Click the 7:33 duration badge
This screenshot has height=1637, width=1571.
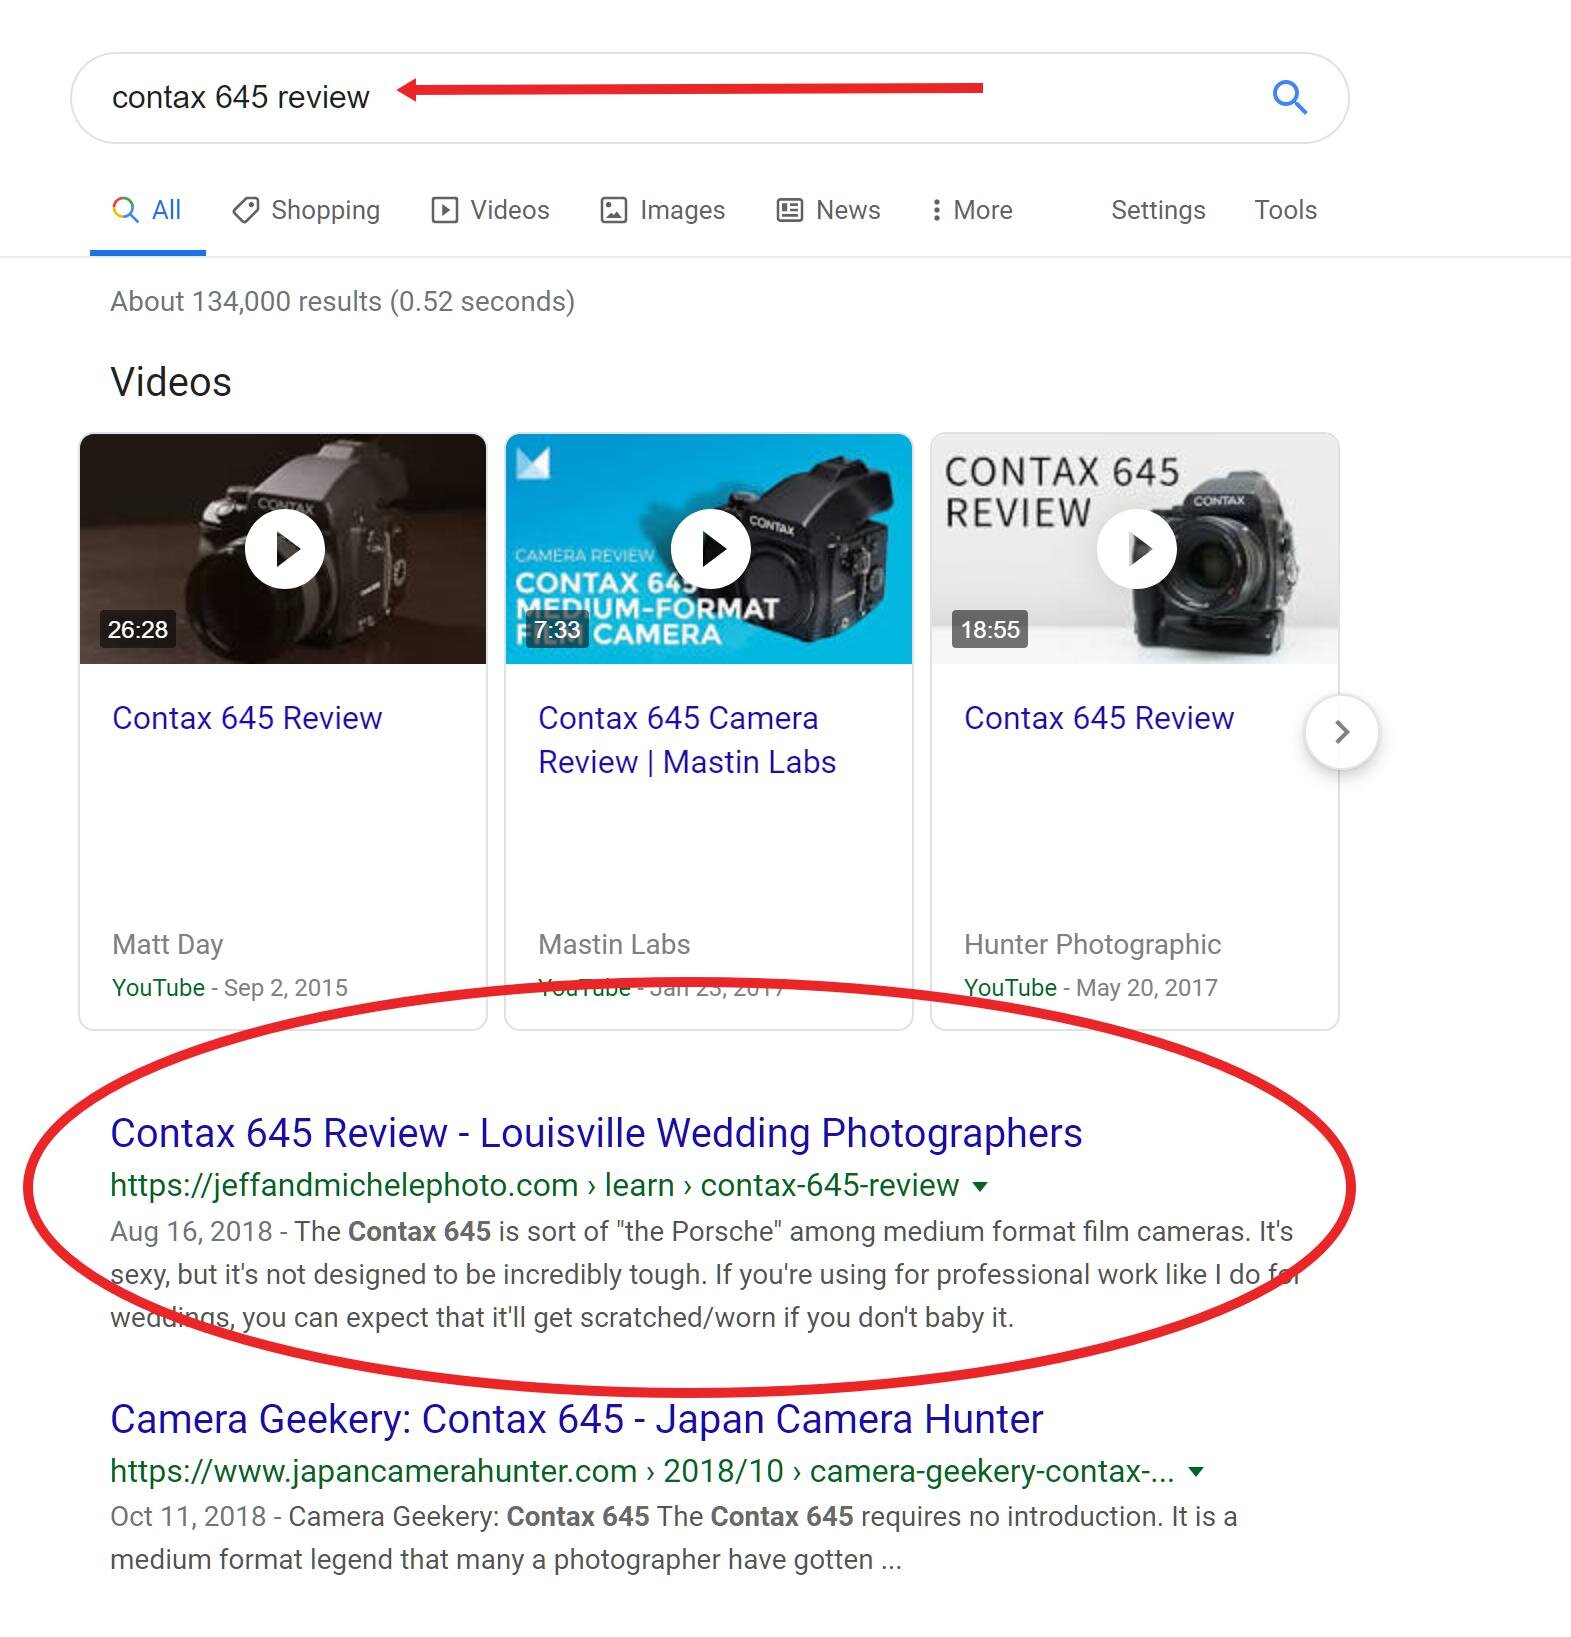tap(557, 629)
